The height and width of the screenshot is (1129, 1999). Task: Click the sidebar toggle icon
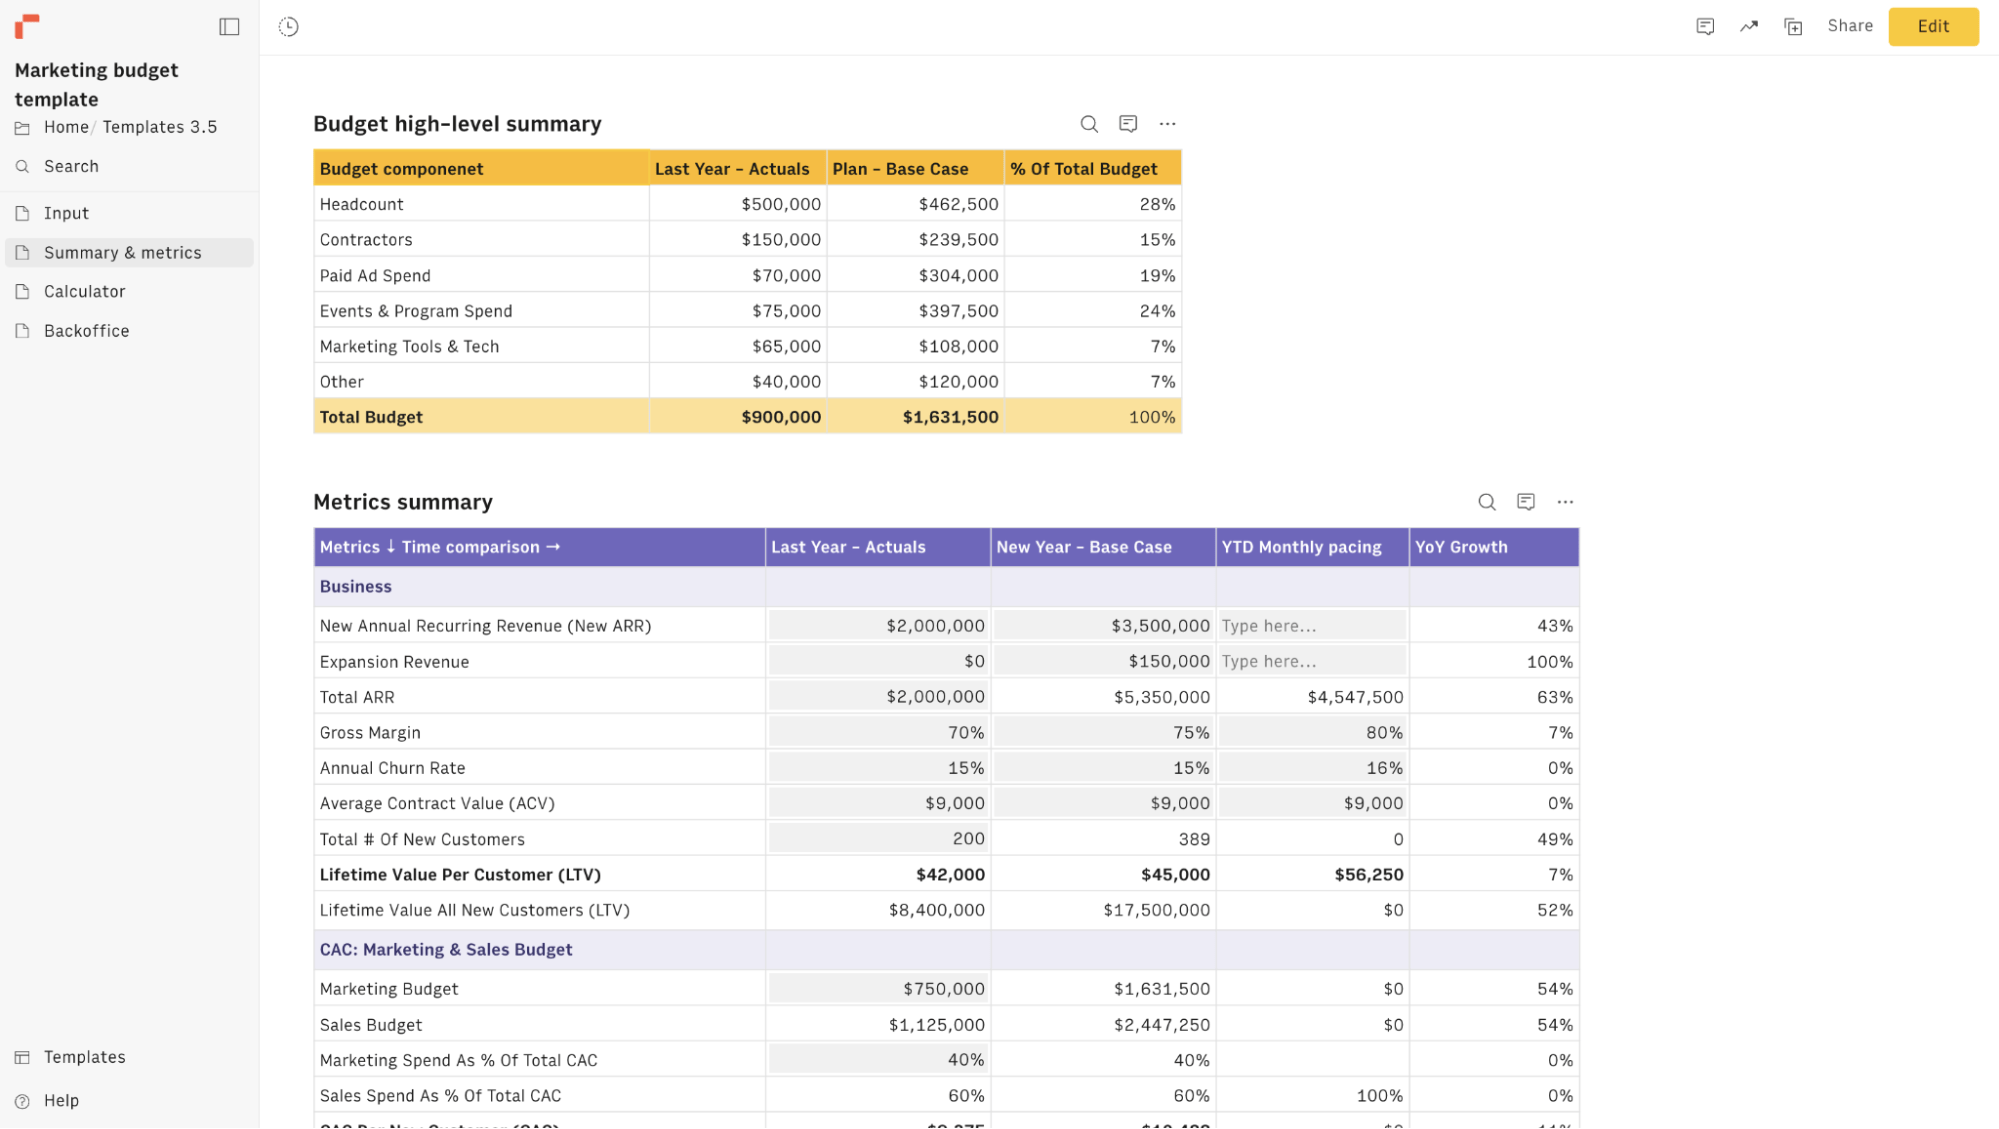[229, 26]
